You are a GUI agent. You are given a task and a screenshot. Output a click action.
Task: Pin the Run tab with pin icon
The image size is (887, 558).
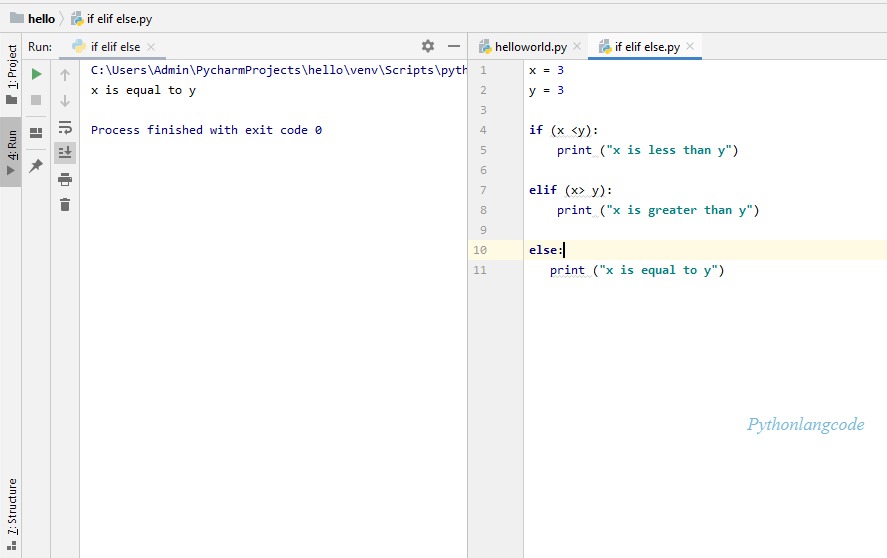[x=36, y=165]
